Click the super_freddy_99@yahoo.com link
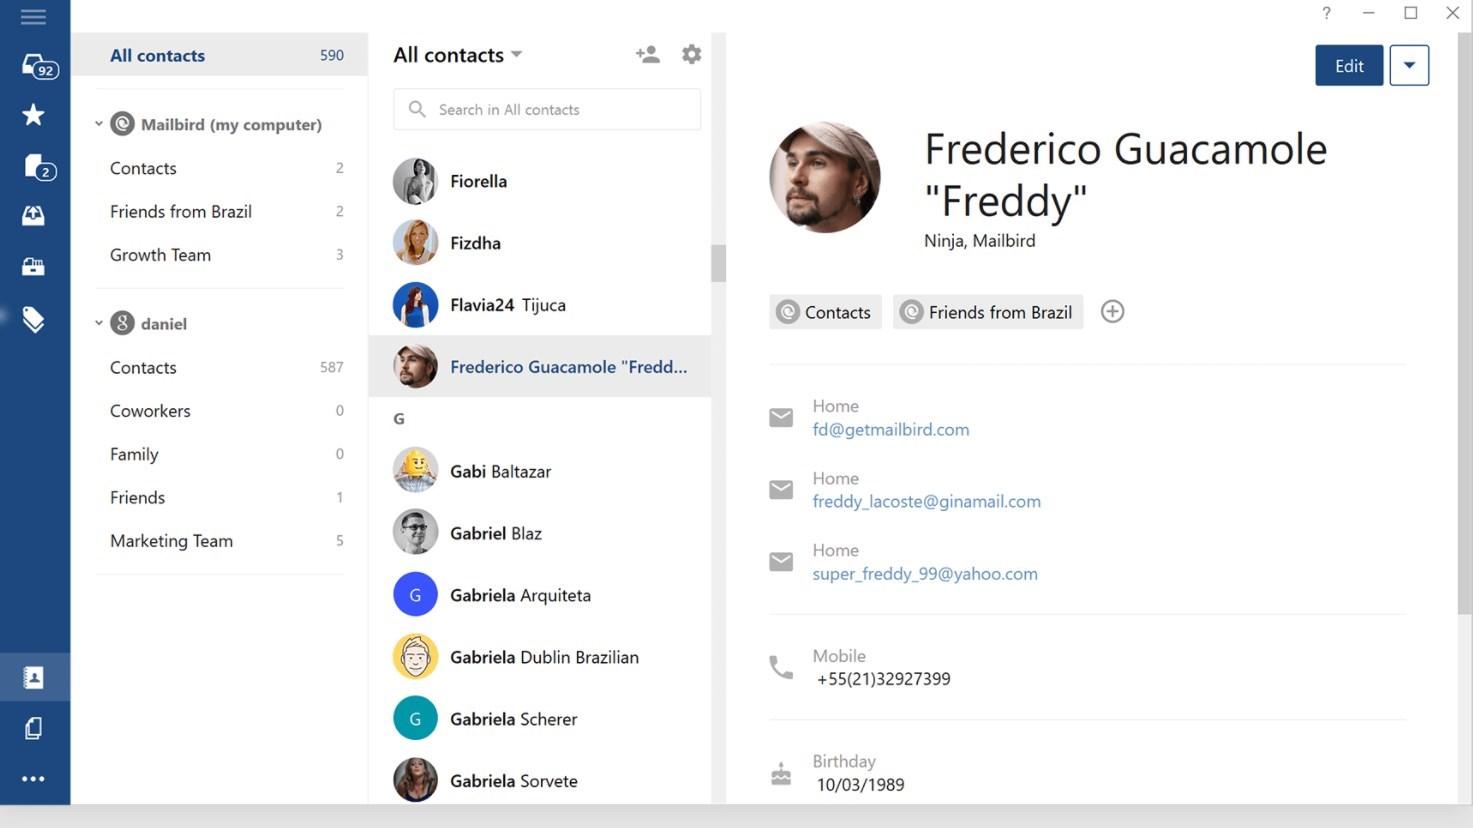This screenshot has height=828, width=1473. tap(924, 574)
